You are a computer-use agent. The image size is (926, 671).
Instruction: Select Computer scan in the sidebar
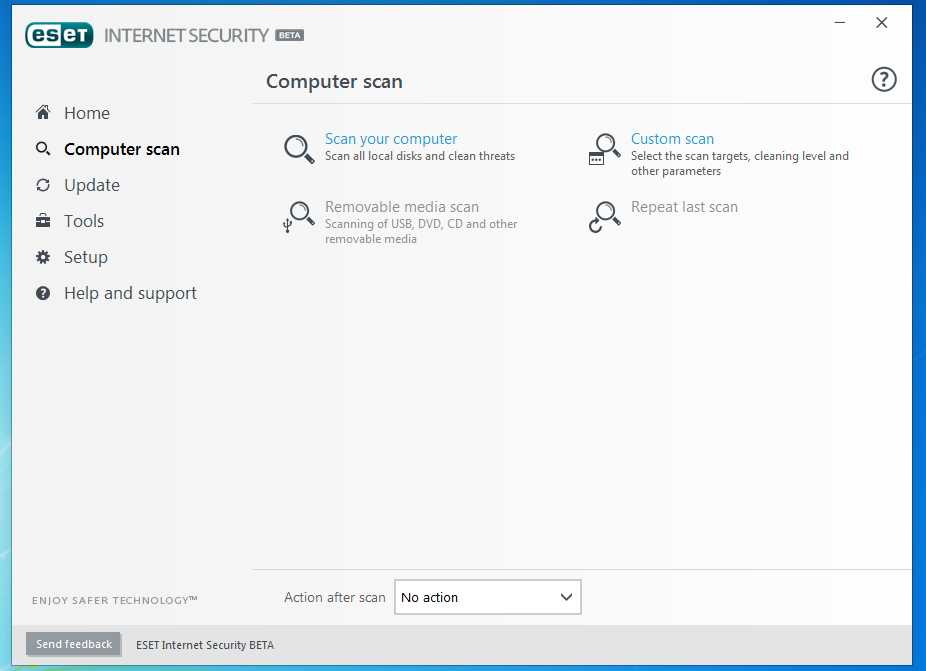point(122,149)
